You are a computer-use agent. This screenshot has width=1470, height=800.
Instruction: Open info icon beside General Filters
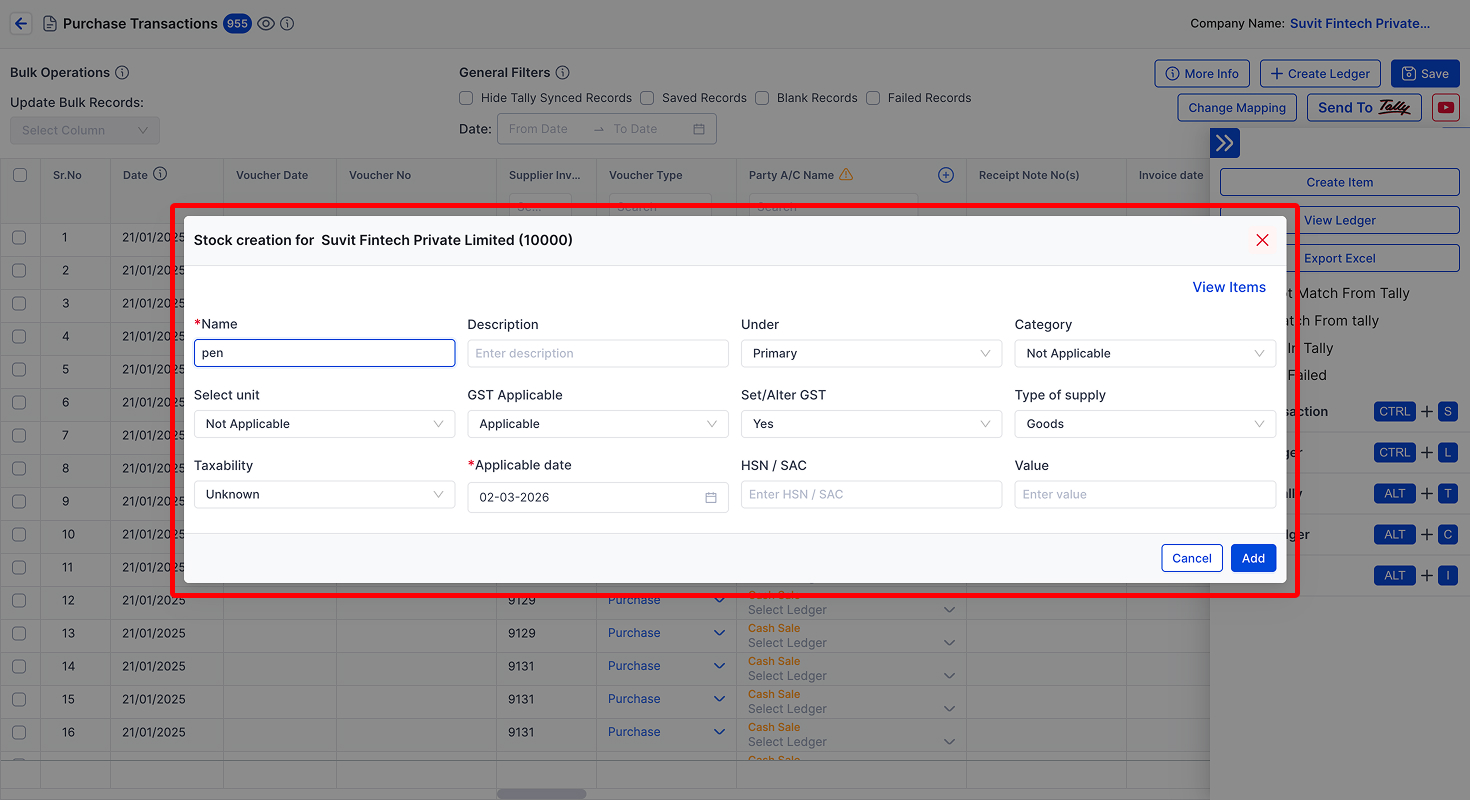pyautogui.click(x=562, y=73)
